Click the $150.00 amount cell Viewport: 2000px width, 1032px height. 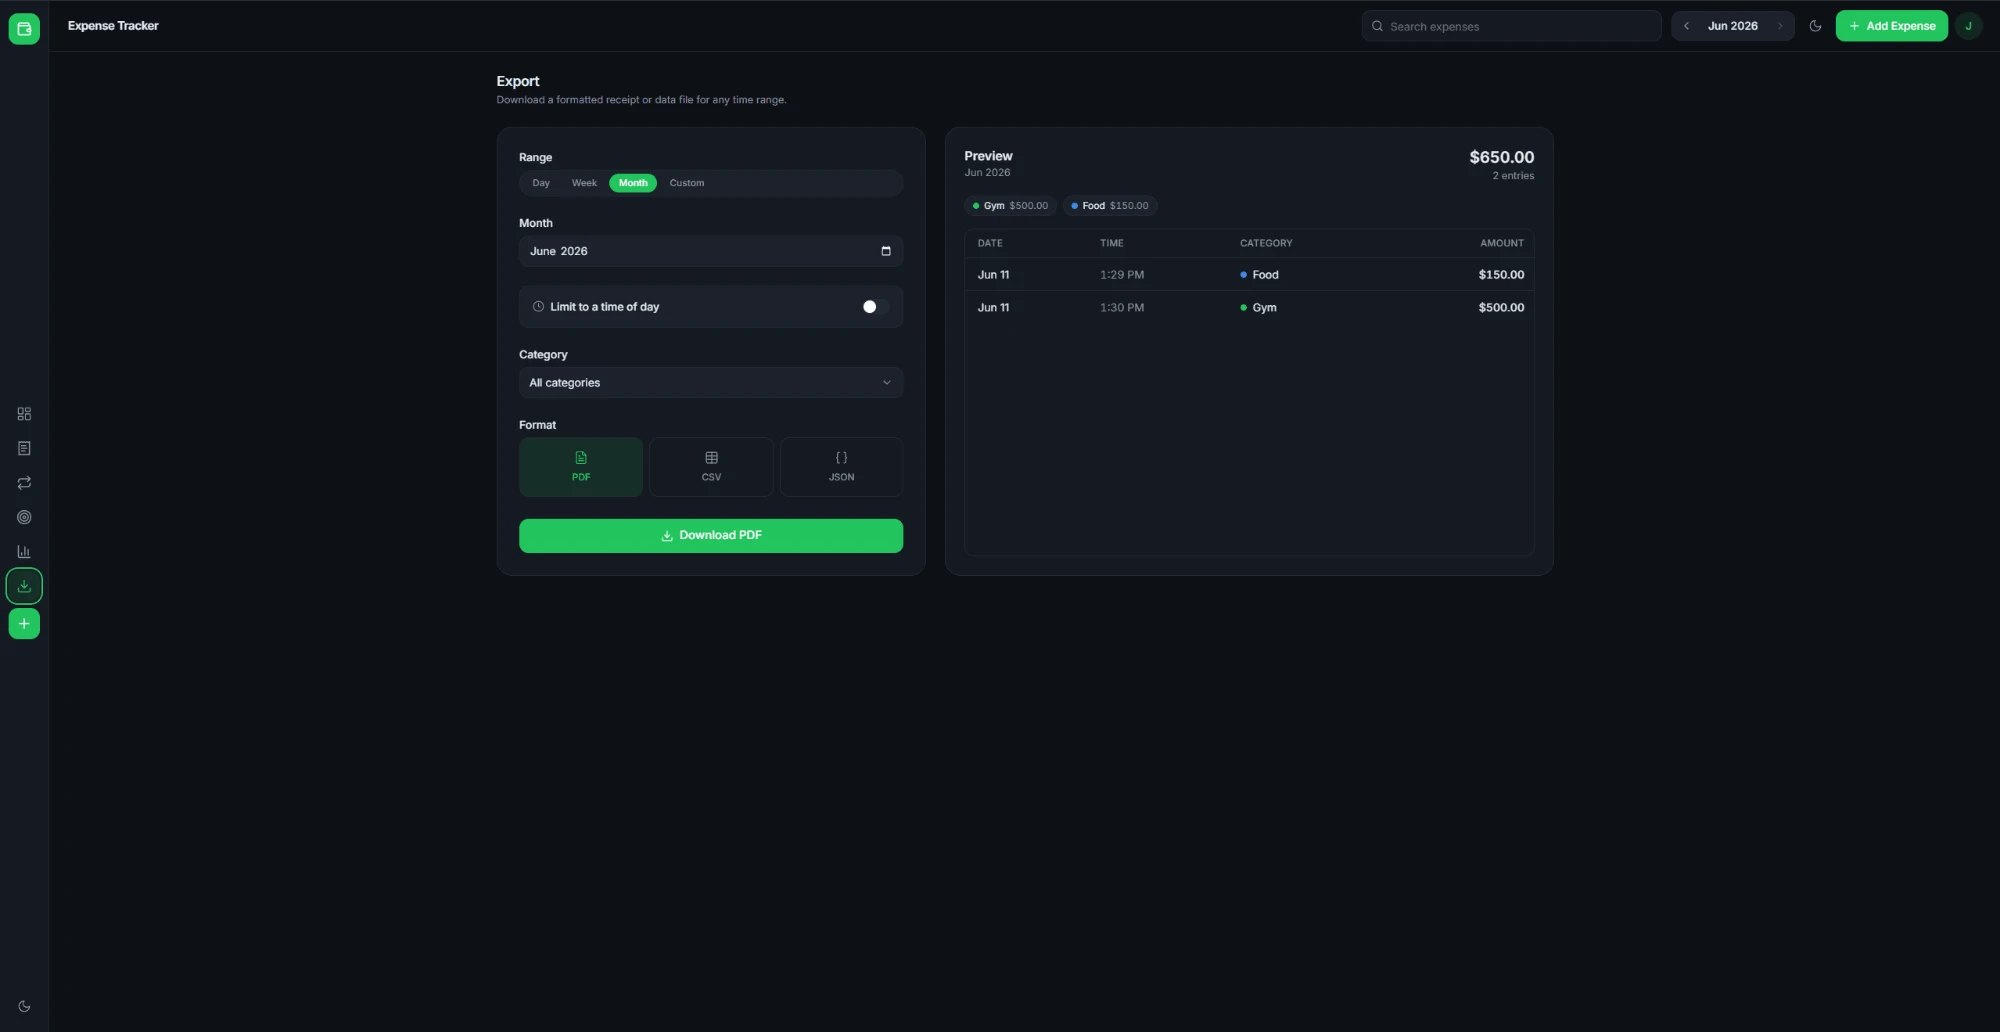coord(1501,275)
